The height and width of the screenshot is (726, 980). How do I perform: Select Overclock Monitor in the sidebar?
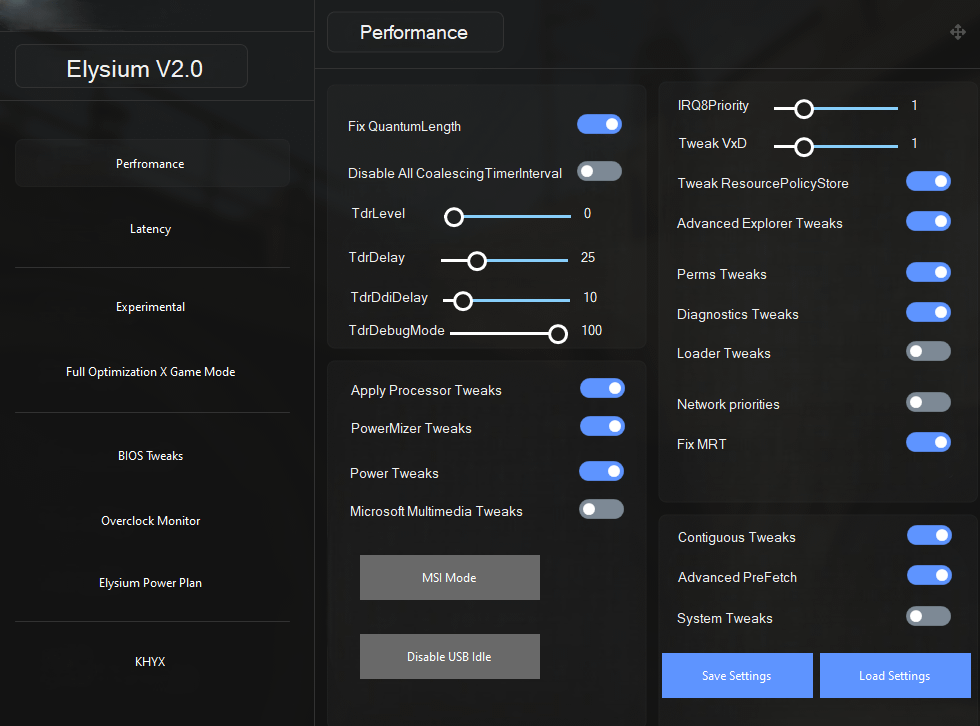(x=150, y=520)
